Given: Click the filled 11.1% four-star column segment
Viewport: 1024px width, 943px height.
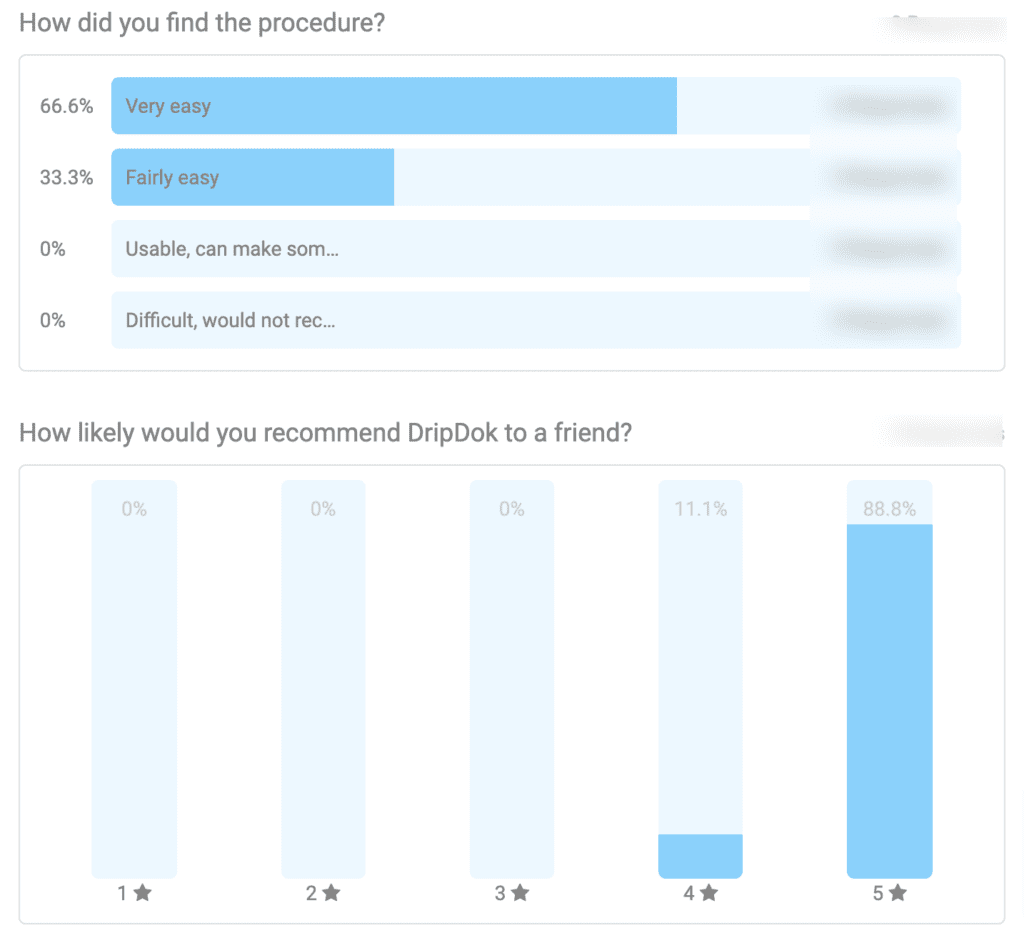Looking at the screenshot, I should (700, 856).
